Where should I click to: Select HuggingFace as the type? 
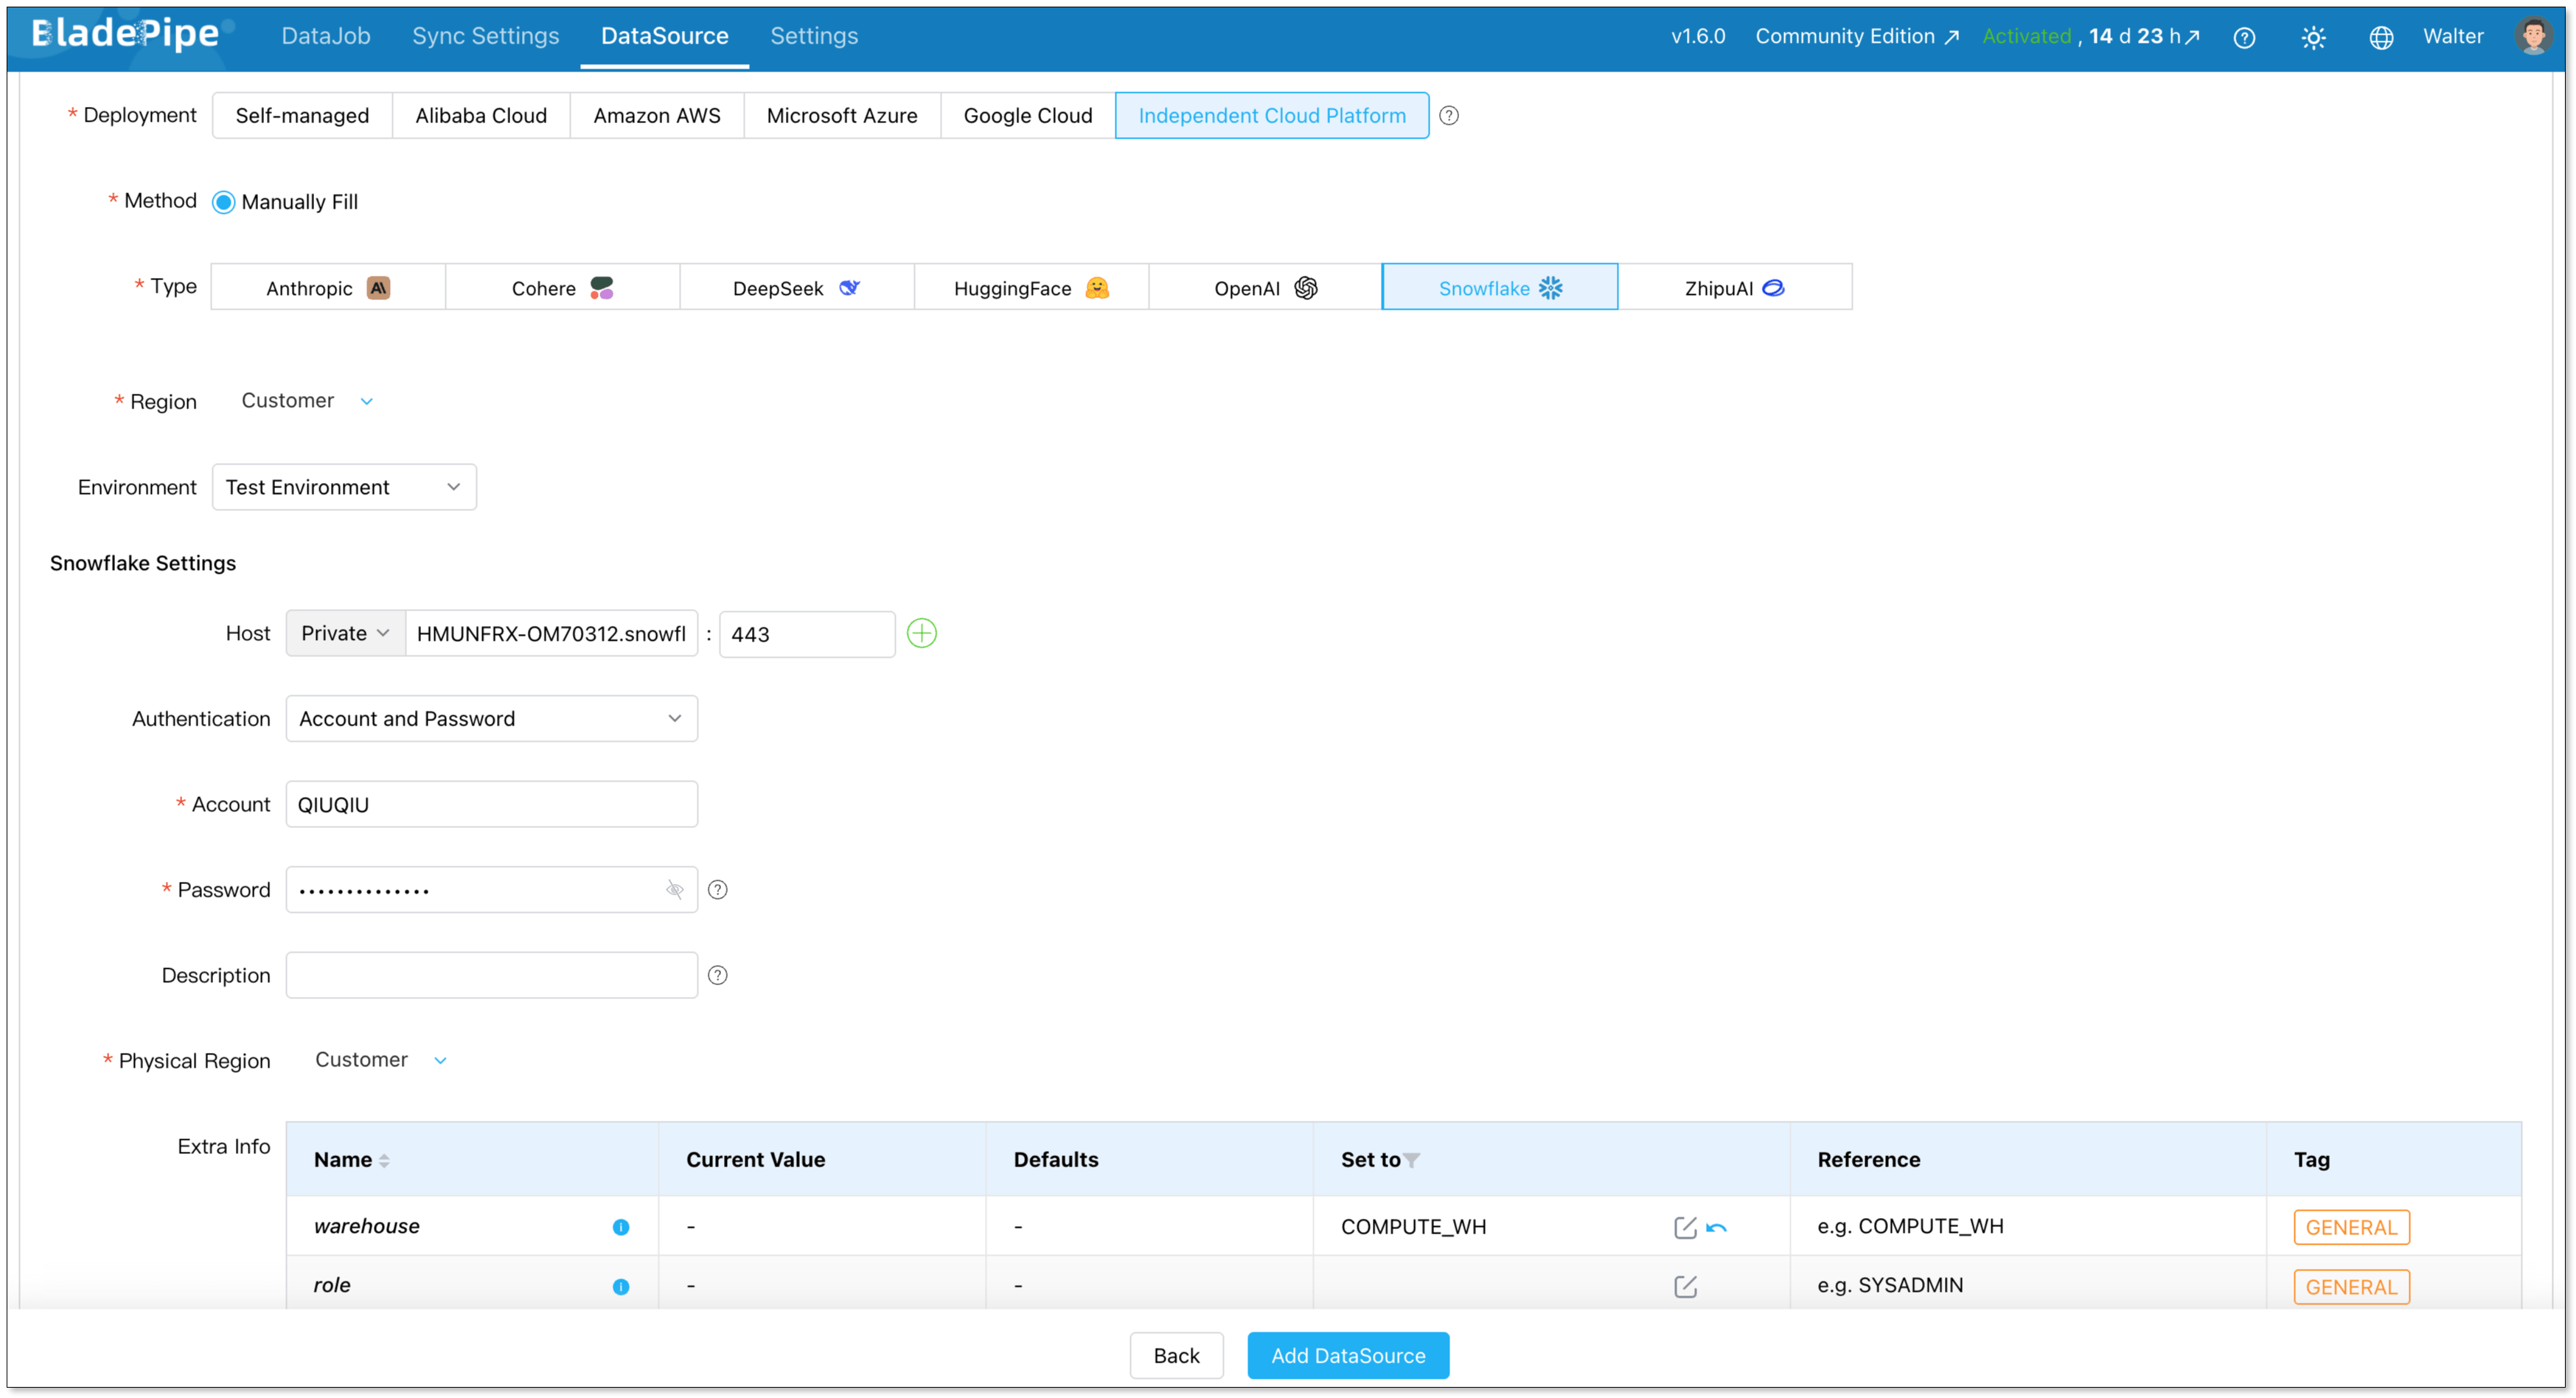[1031, 288]
